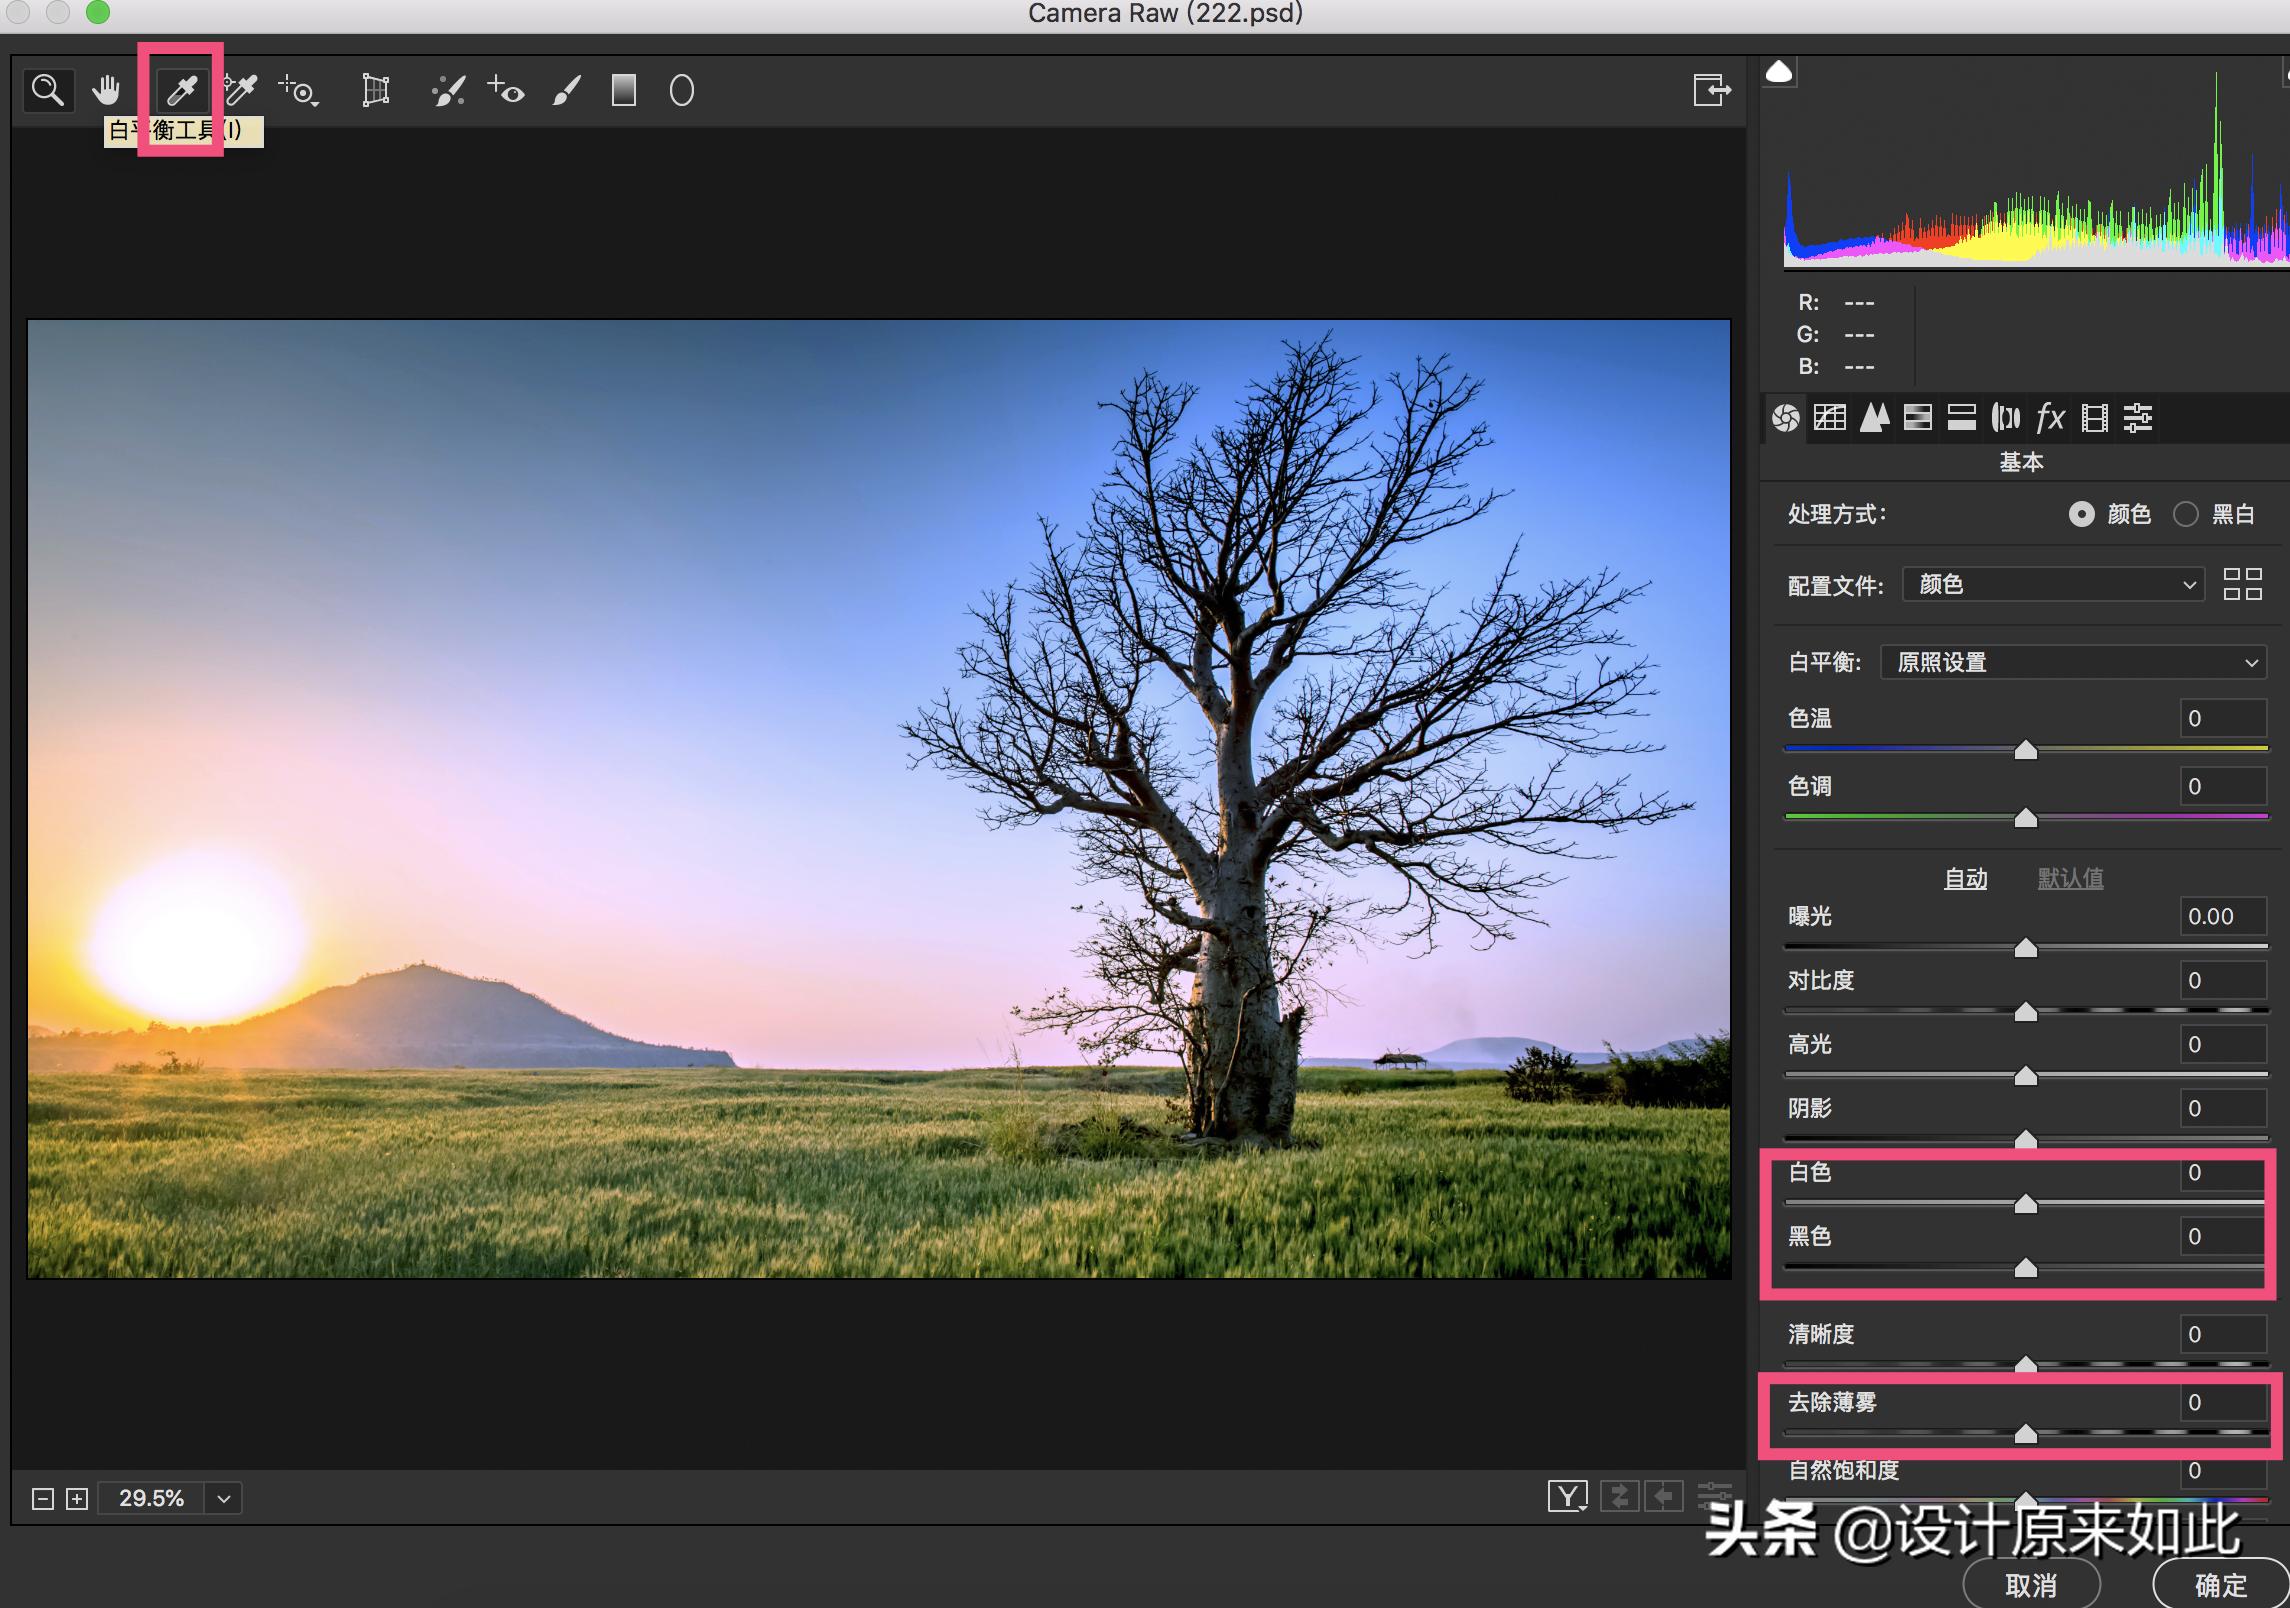Click the 曝光 exposure value field
This screenshot has height=1608, width=2290.
point(2222,916)
